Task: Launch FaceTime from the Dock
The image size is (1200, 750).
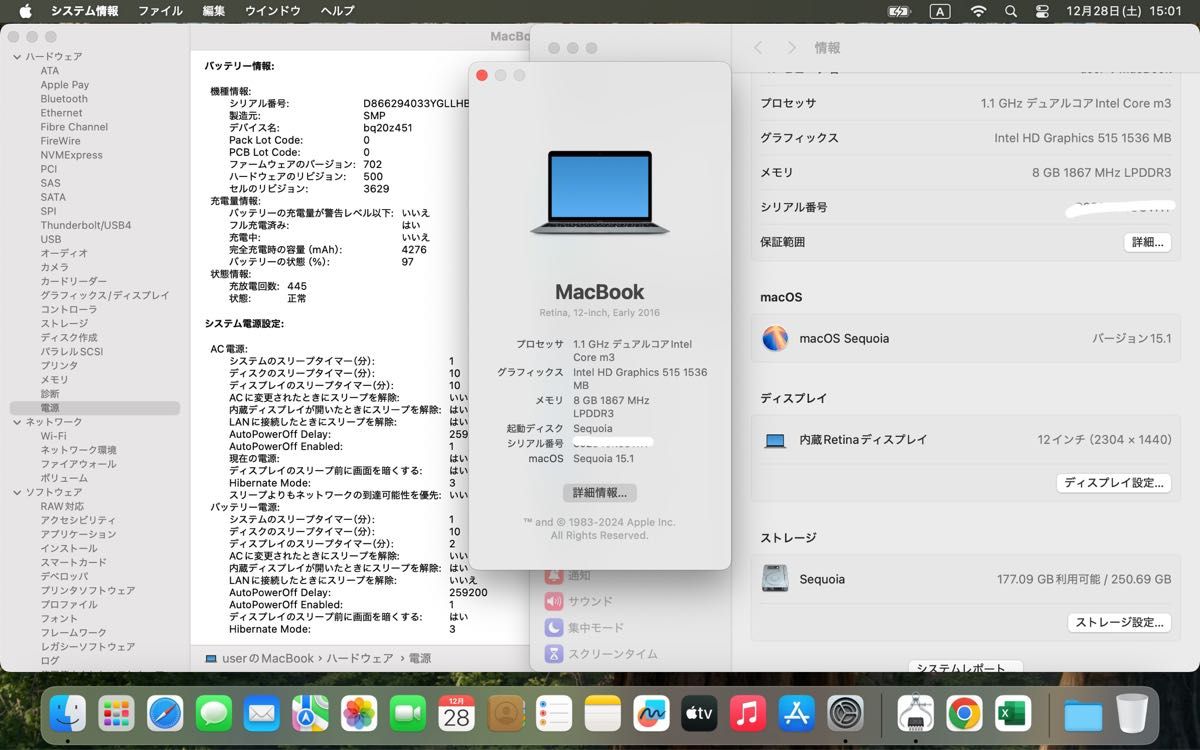Action: [x=408, y=713]
